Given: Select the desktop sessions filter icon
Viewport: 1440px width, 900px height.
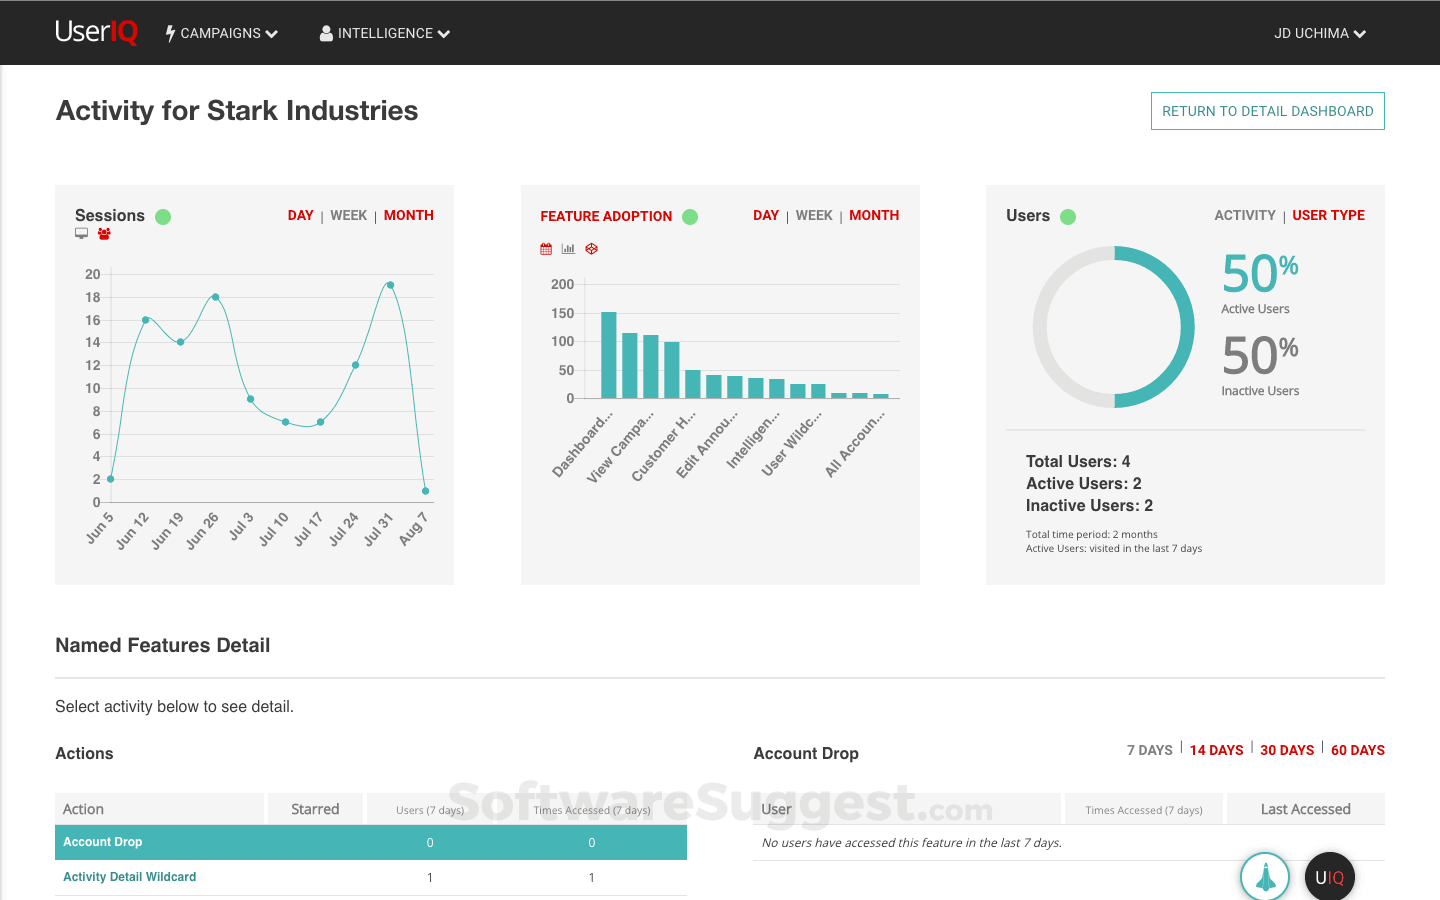Looking at the screenshot, I should [81, 233].
